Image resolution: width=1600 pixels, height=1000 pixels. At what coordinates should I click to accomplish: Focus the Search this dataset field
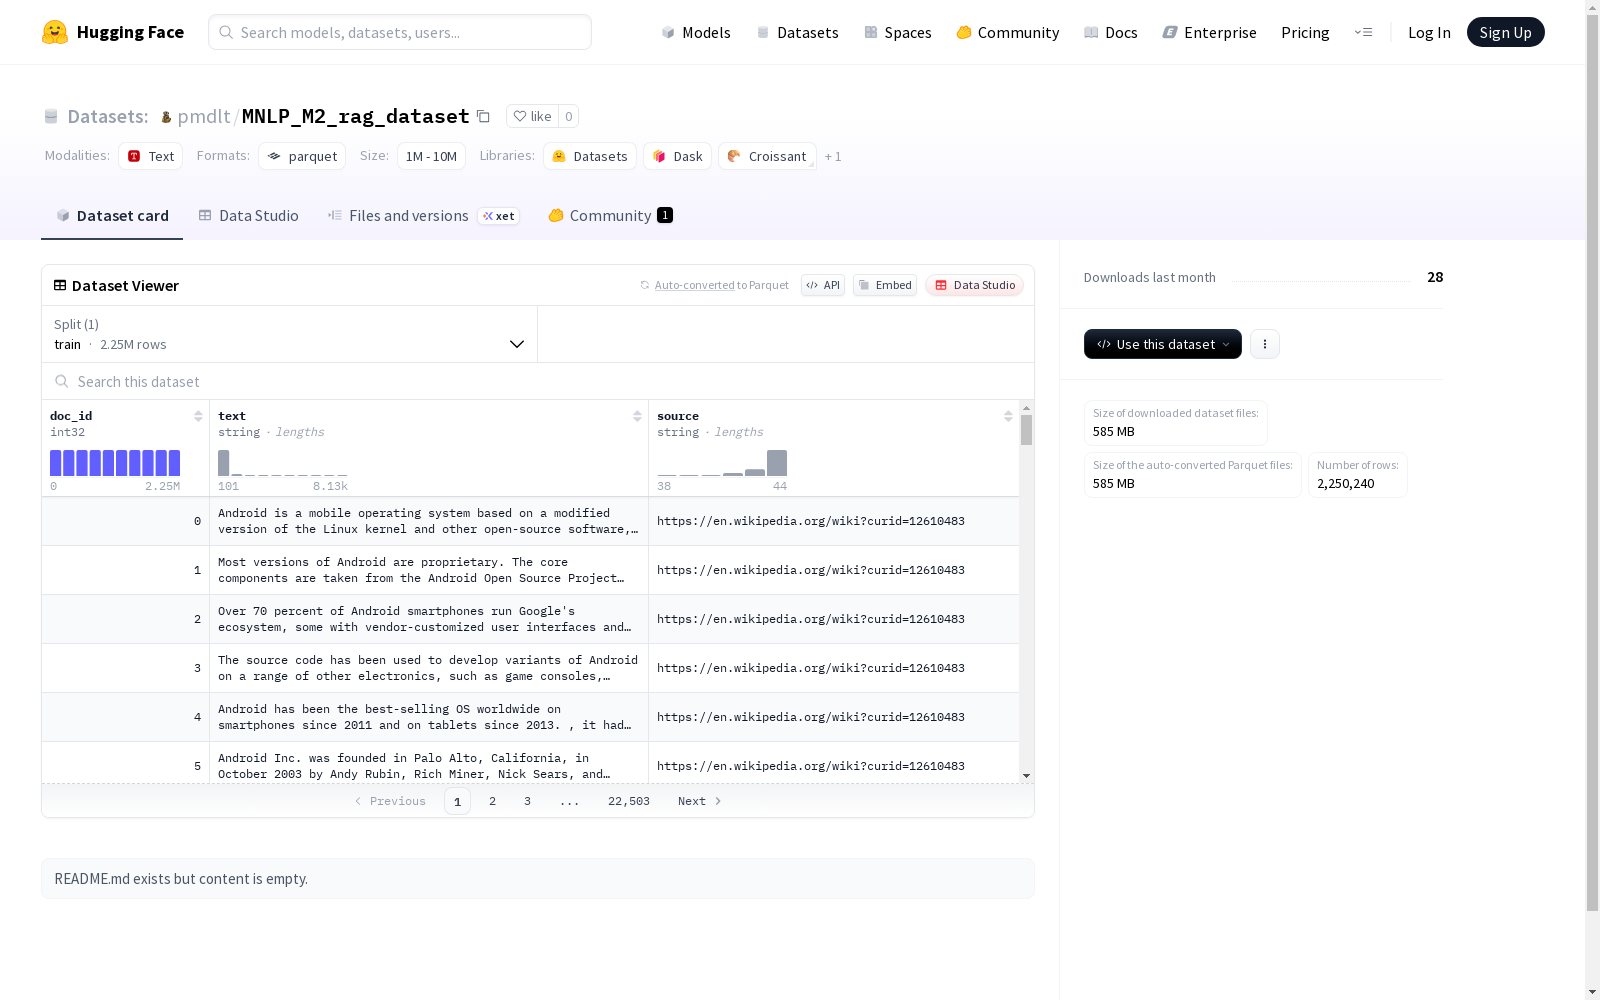tap(538, 381)
